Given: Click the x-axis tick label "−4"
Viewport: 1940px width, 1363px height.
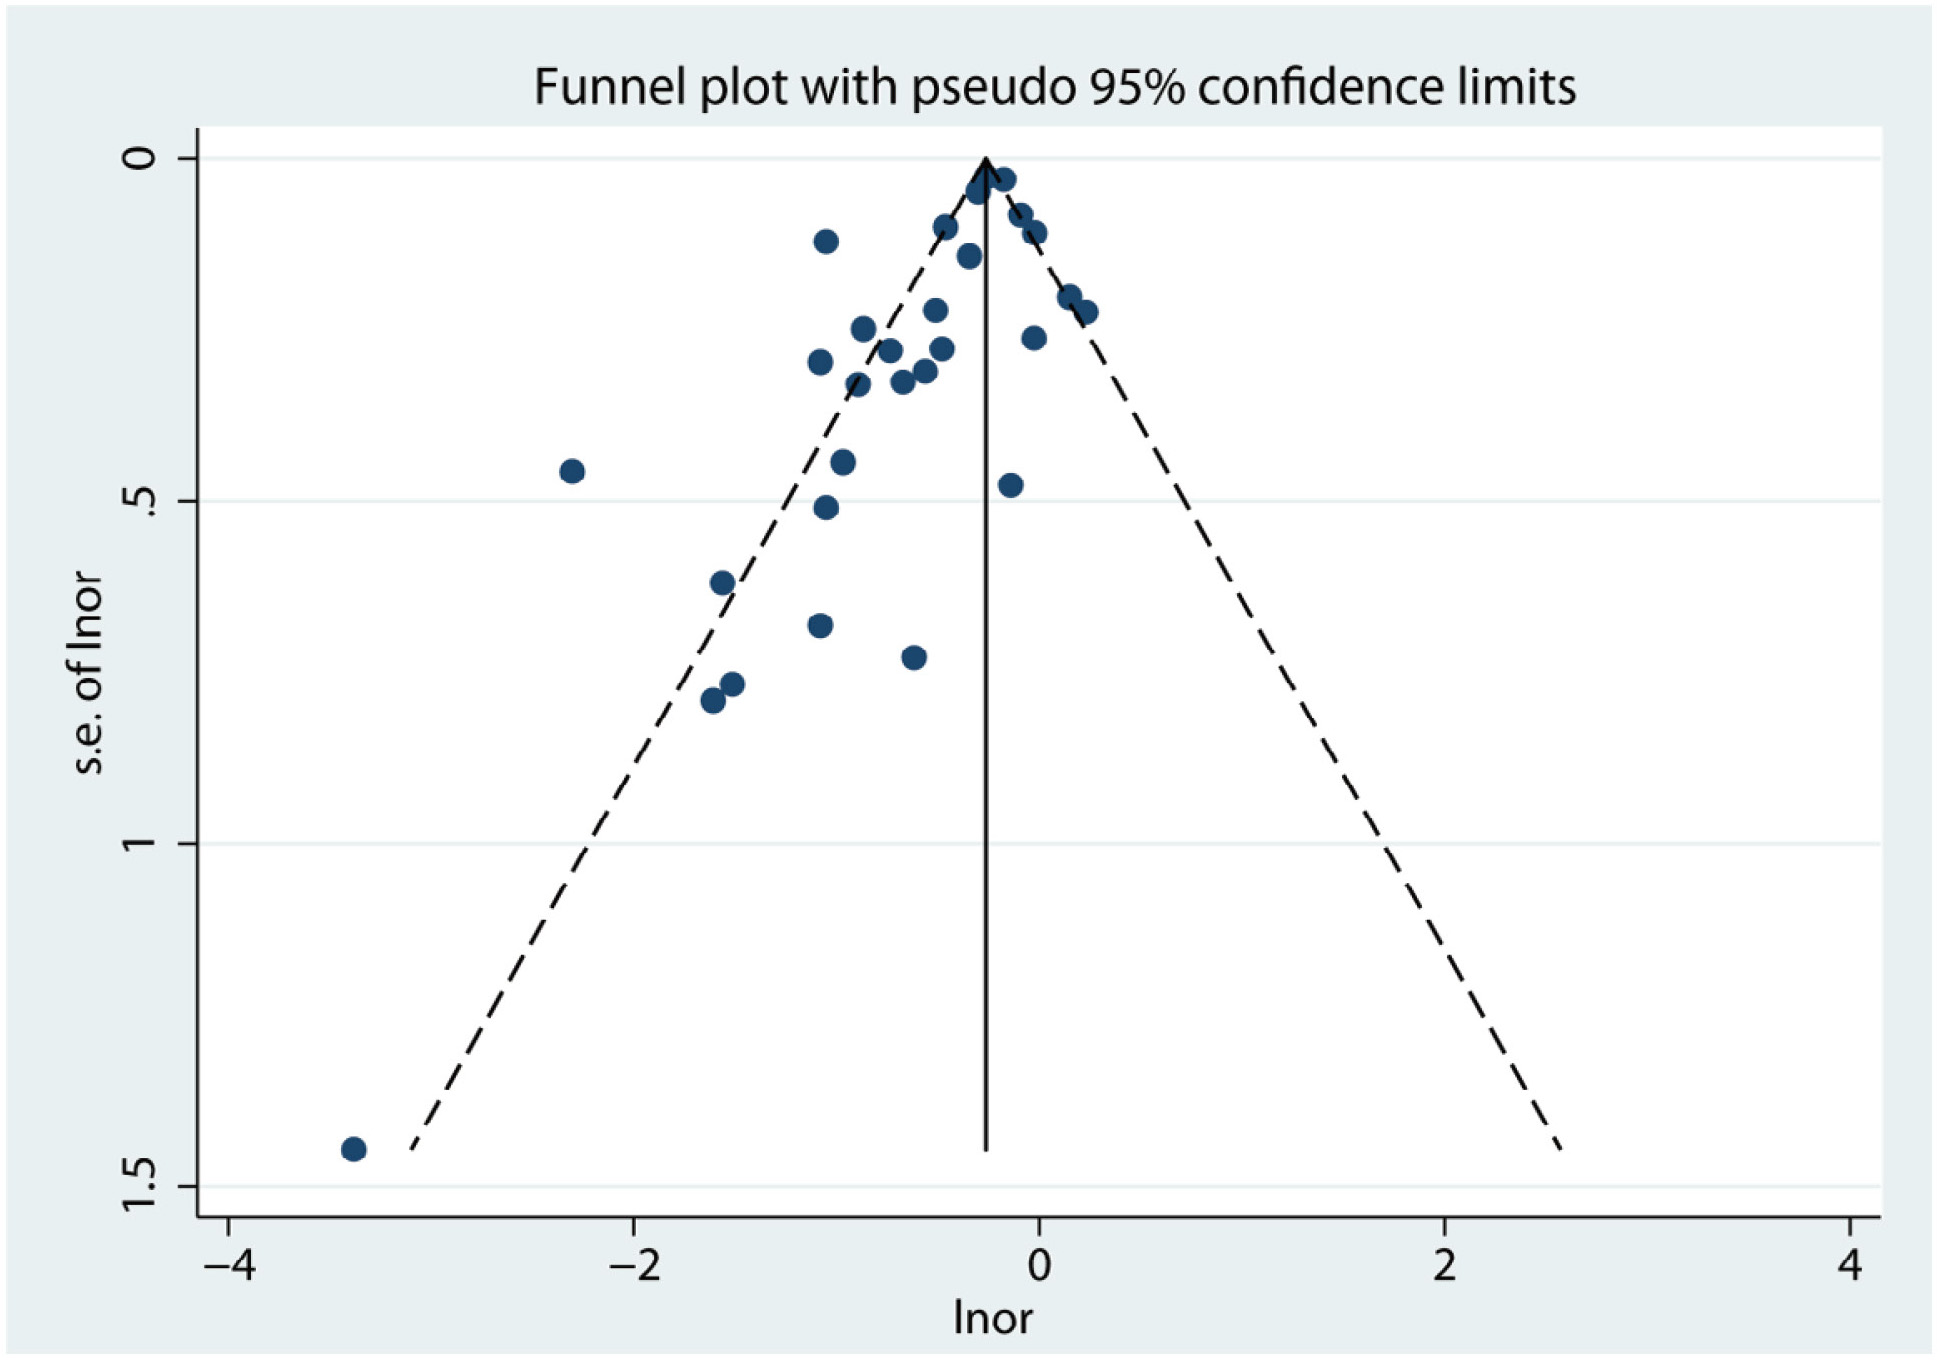Looking at the screenshot, I should click(x=229, y=1265).
